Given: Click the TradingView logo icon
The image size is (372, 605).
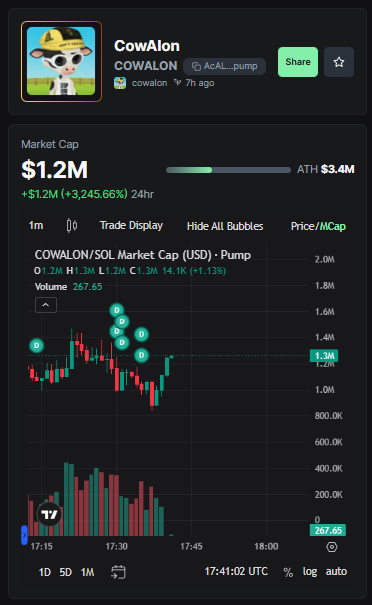Looking at the screenshot, I should [x=49, y=514].
